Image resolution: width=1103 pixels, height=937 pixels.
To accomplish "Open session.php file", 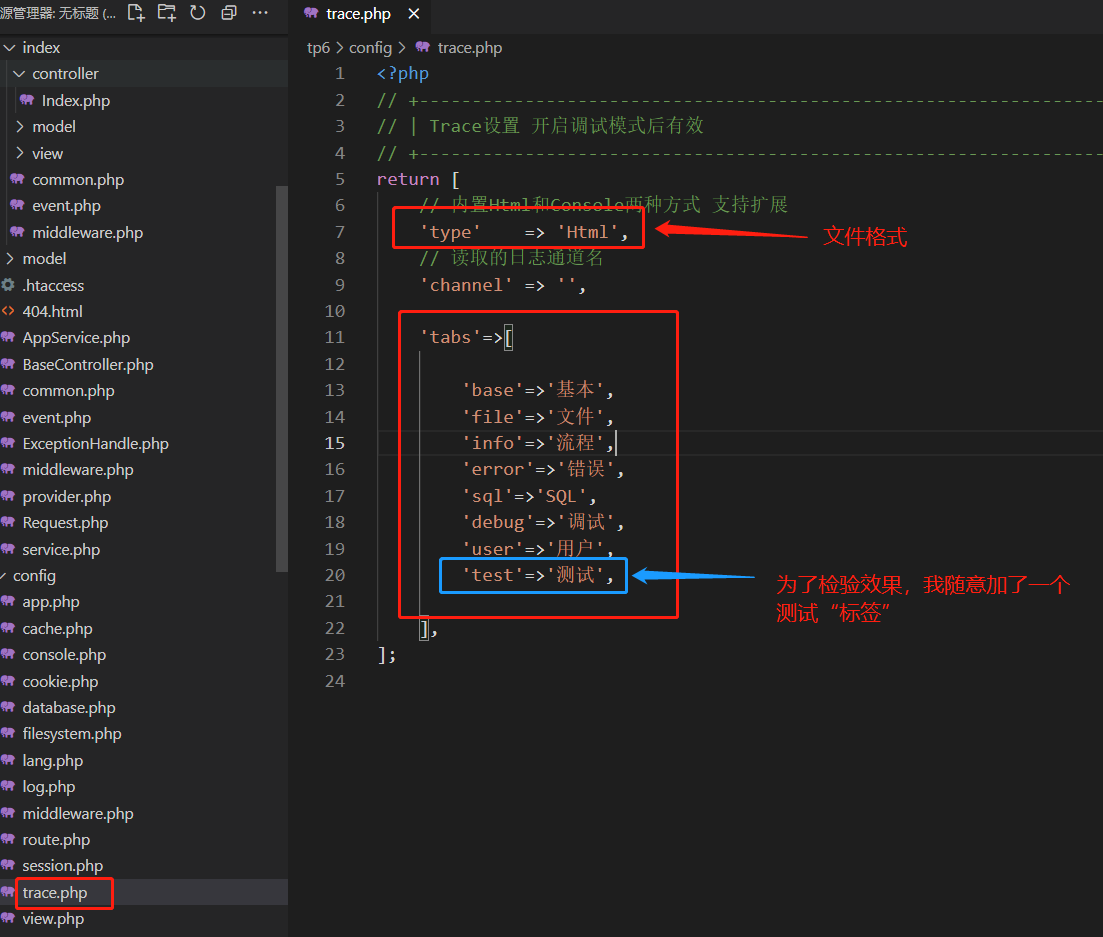I will tap(63, 866).
